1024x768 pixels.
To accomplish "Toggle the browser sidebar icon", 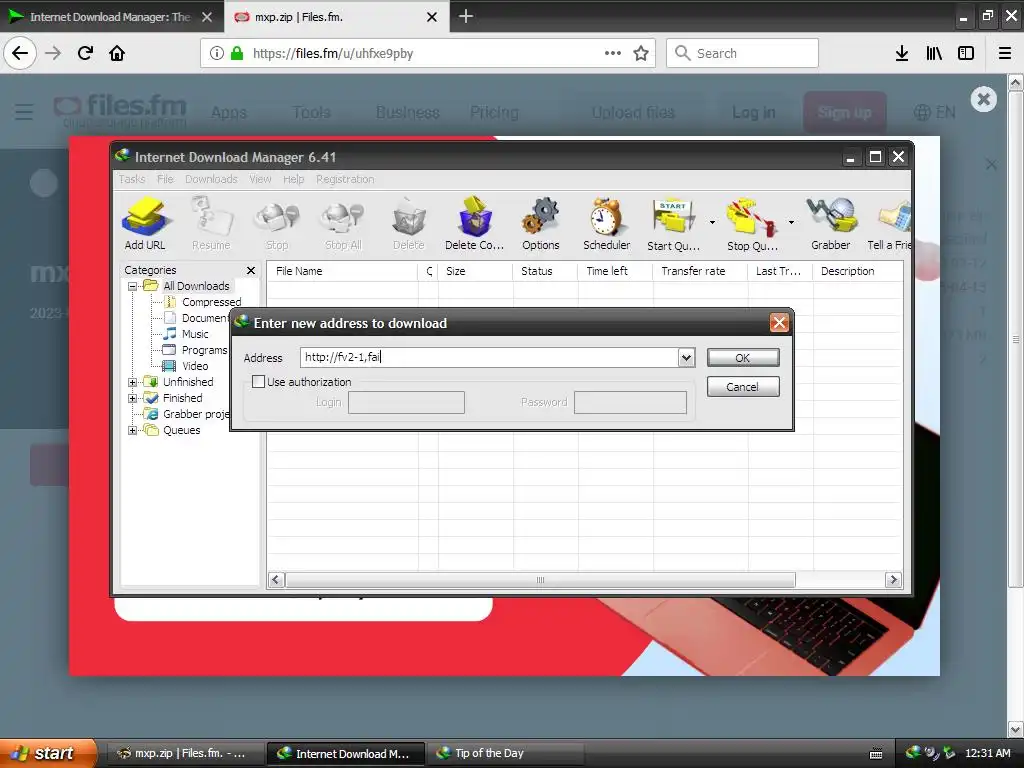I will 966,54.
